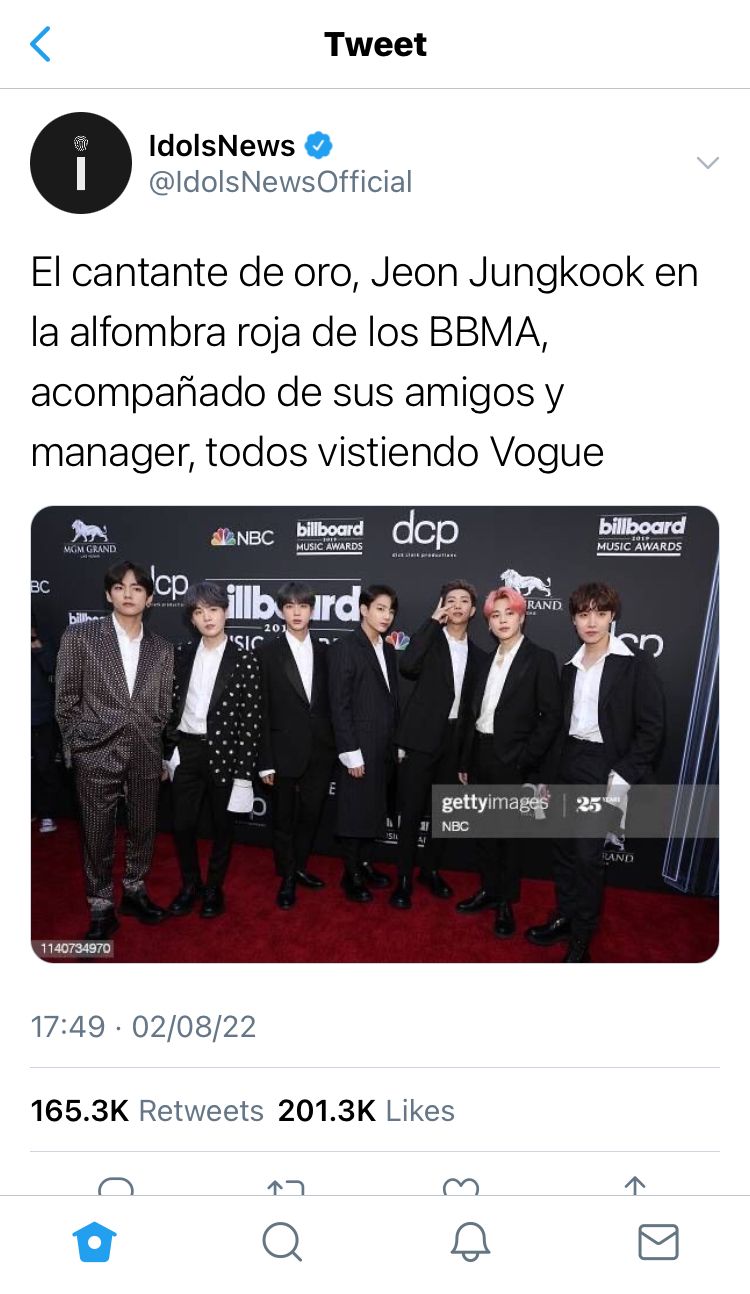Like the tweet with the heart icon

point(461,1186)
